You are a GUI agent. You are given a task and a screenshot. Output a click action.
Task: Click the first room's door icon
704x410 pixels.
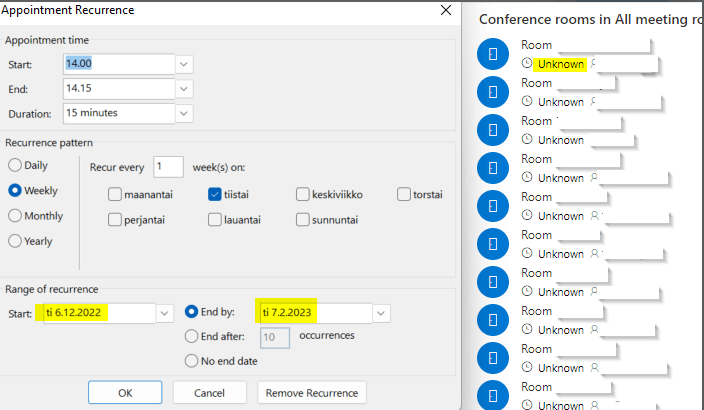point(493,54)
